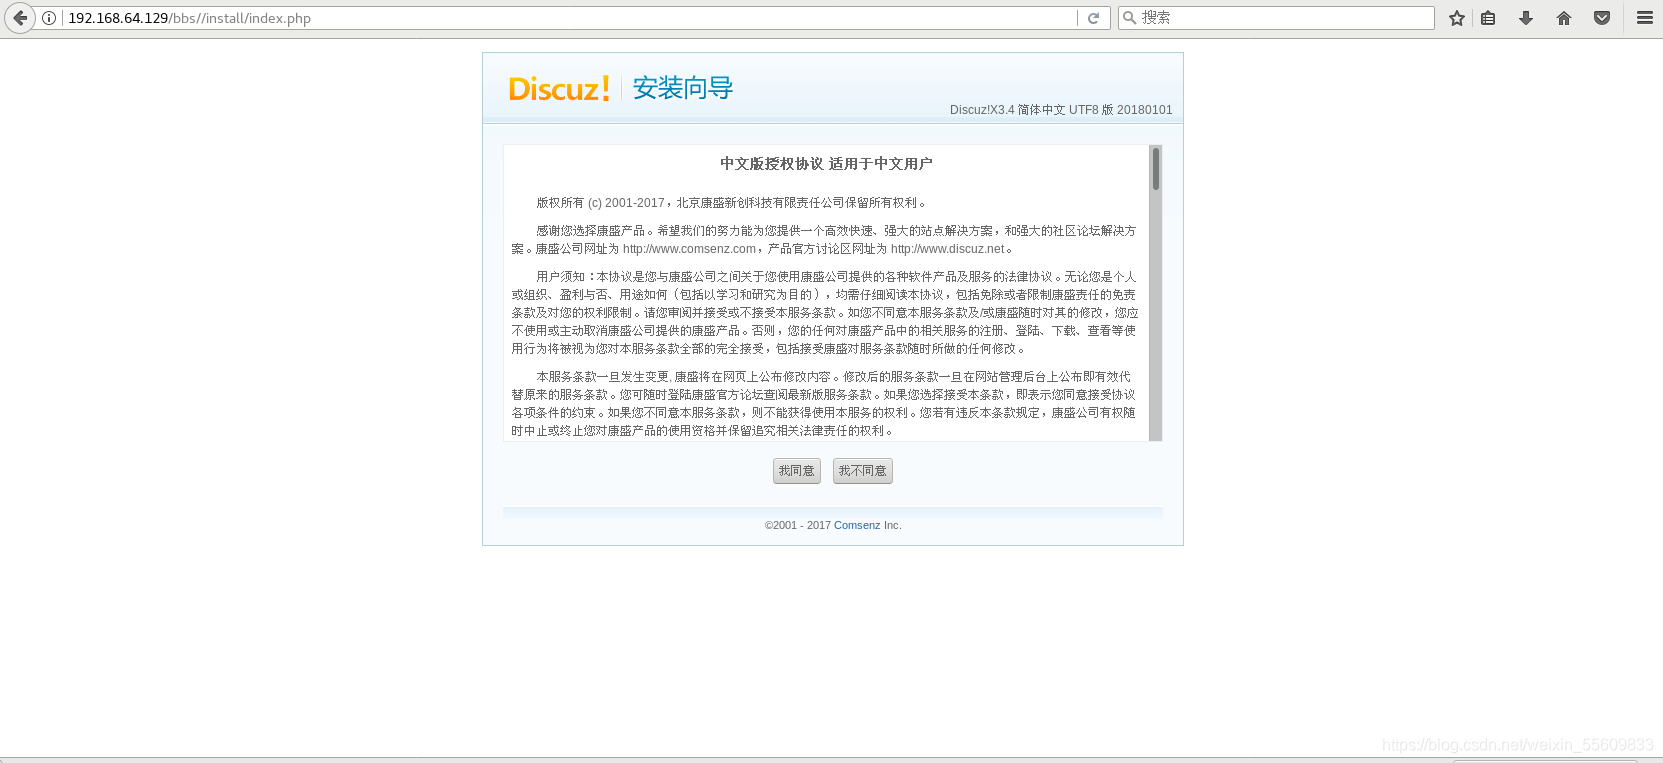Click the search magnifier icon
The height and width of the screenshot is (763, 1663).
tap(1130, 18)
